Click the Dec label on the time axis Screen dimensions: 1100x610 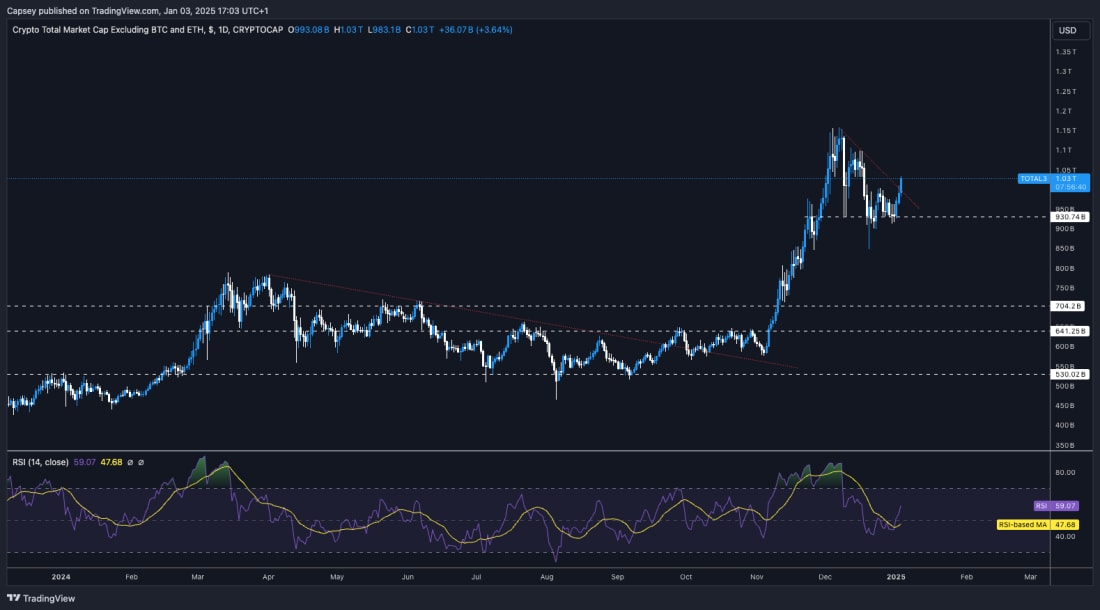[824, 577]
